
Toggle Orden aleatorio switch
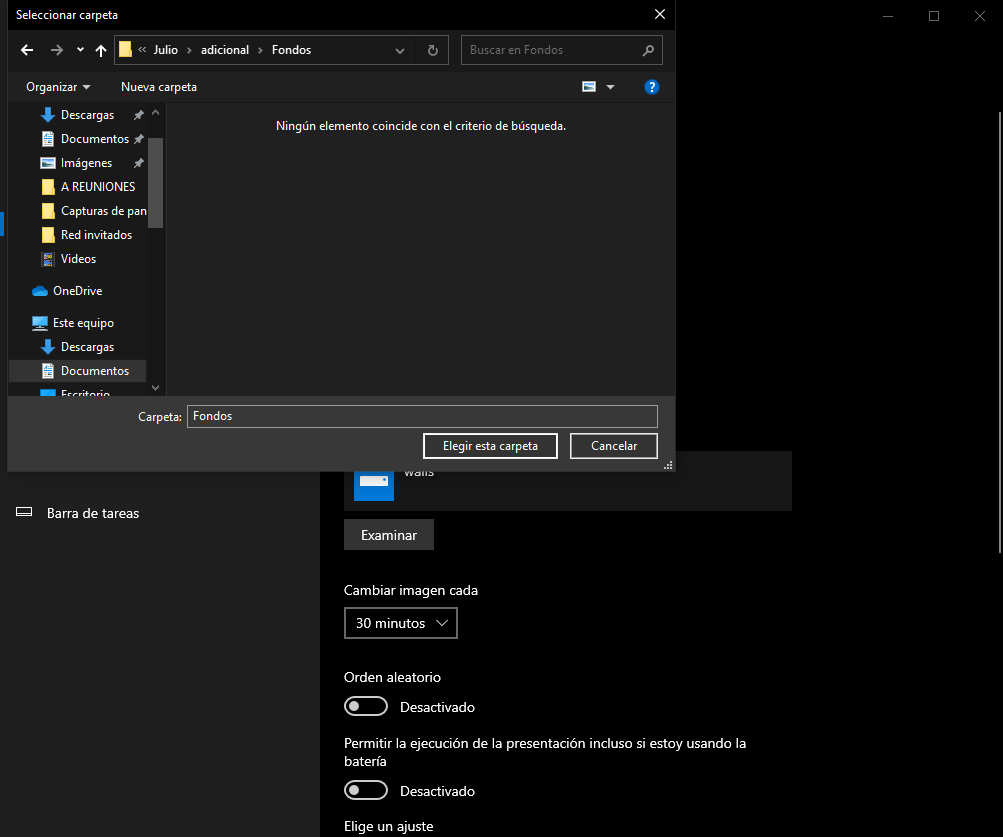click(x=366, y=707)
